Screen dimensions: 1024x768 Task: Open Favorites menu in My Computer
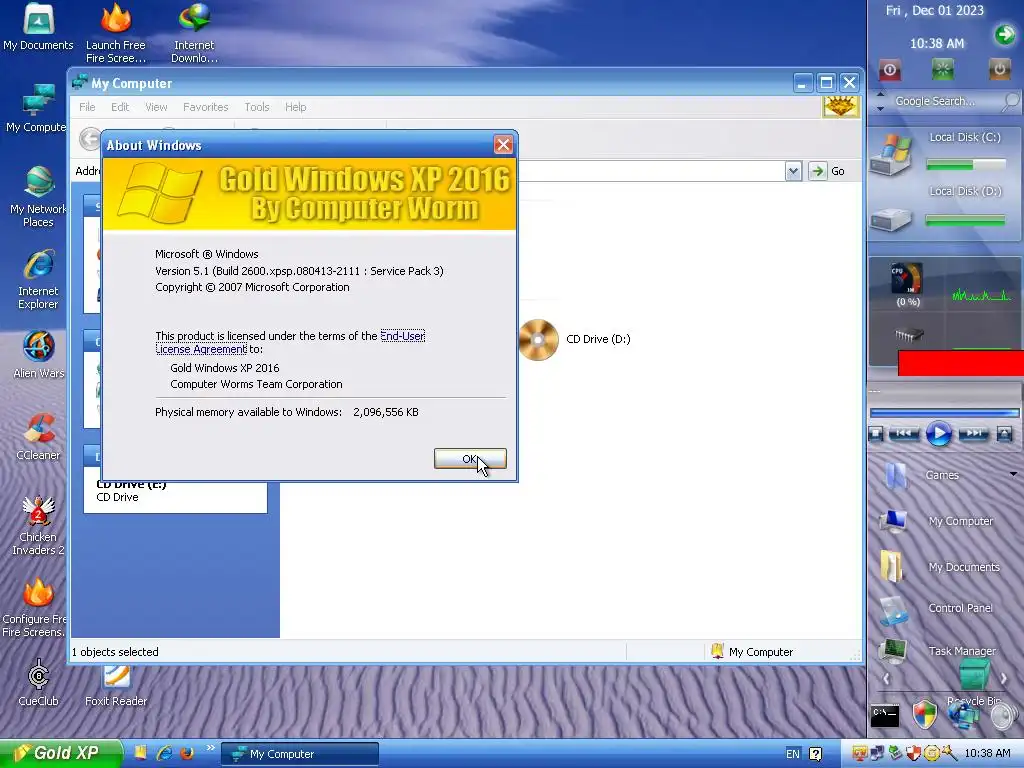206,107
